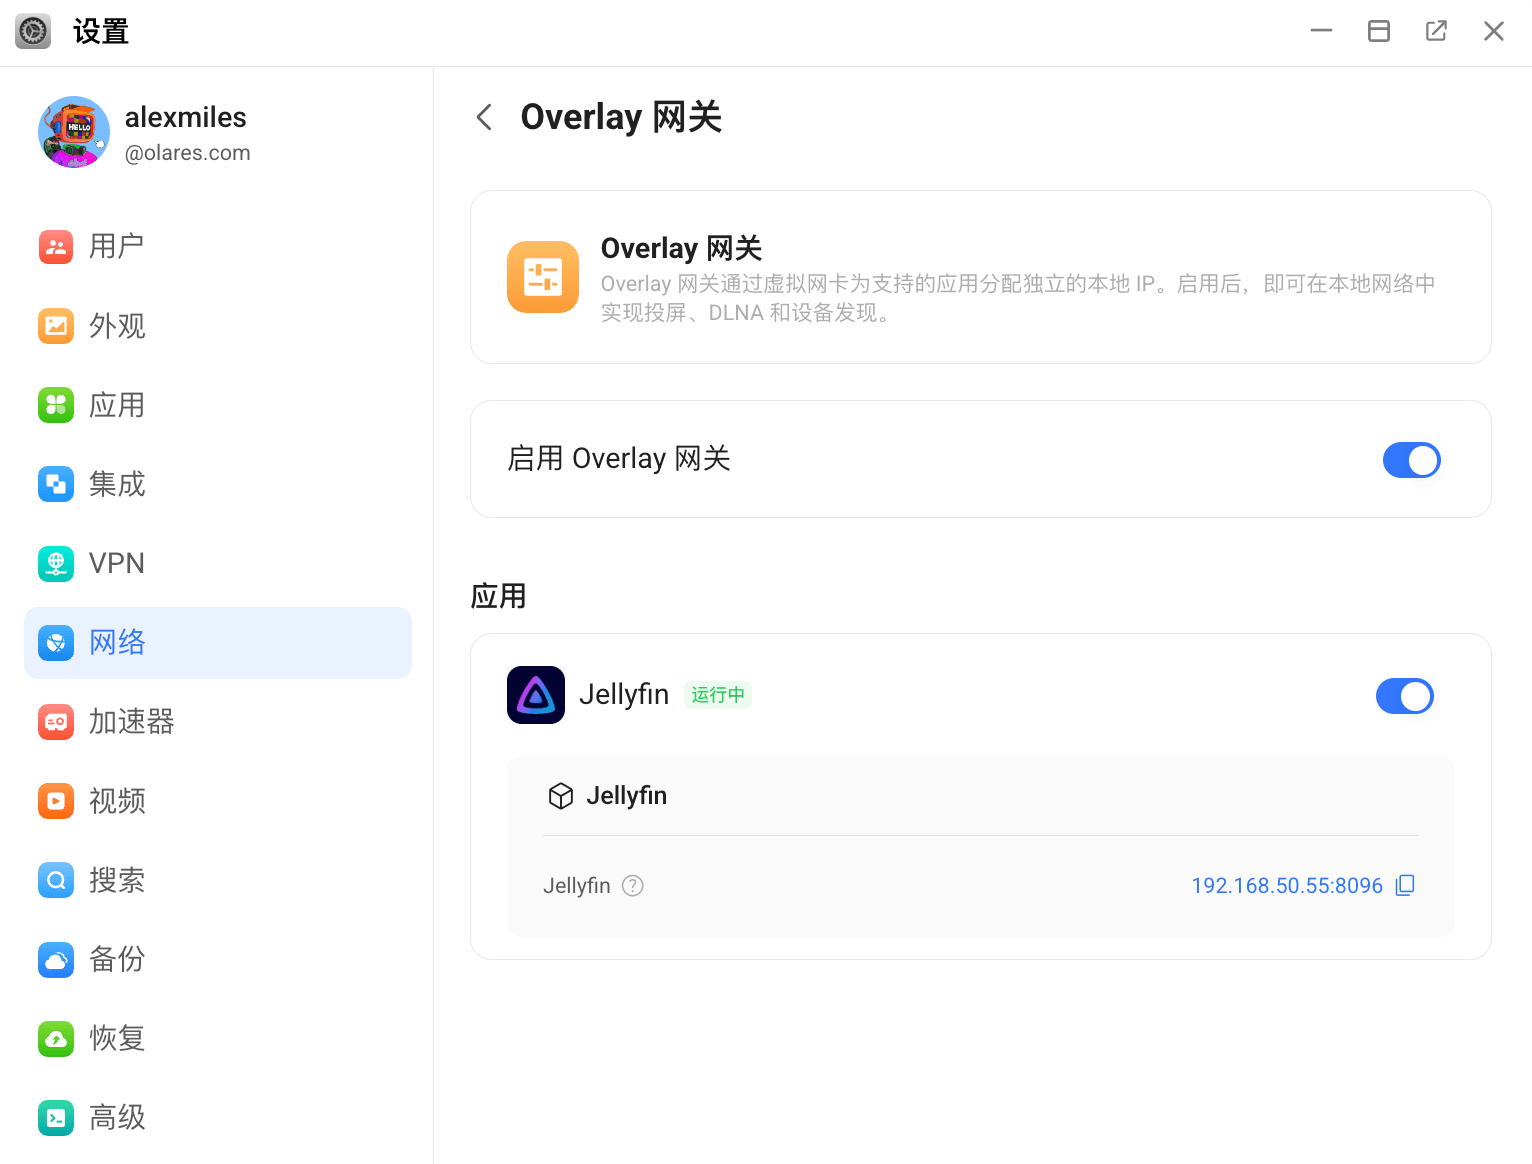The image size is (1532, 1164).
Task: Open the 恢复 settings entry
Action: [x=218, y=1039]
